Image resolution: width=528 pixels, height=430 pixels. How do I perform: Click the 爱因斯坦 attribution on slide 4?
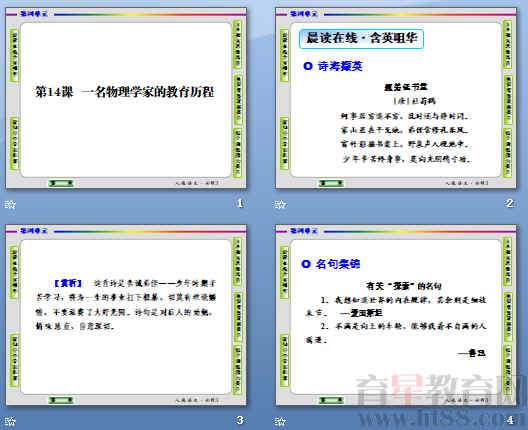[361, 313]
